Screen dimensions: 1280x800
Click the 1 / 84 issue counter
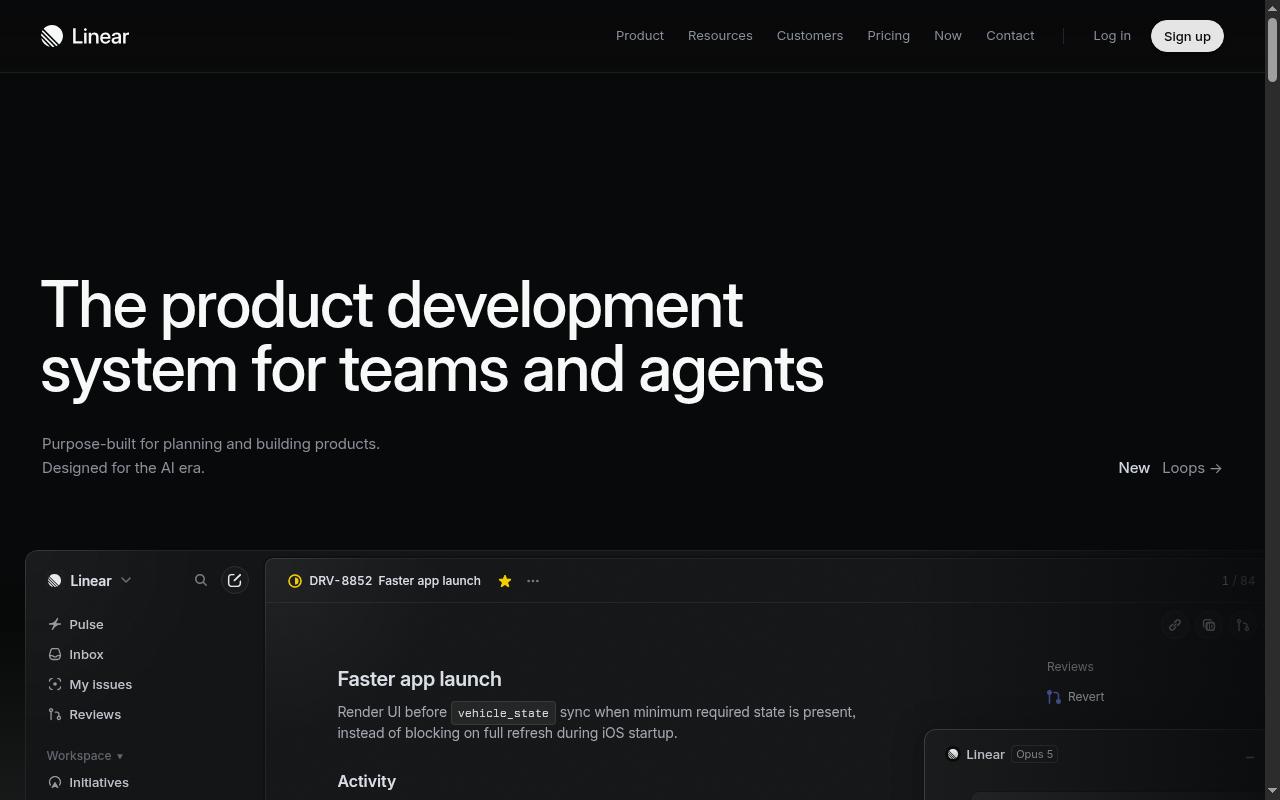pos(1238,581)
